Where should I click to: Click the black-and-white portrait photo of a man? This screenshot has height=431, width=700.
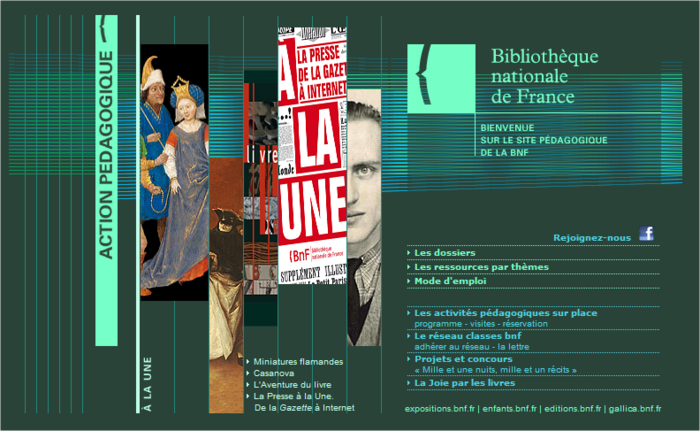(364, 218)
